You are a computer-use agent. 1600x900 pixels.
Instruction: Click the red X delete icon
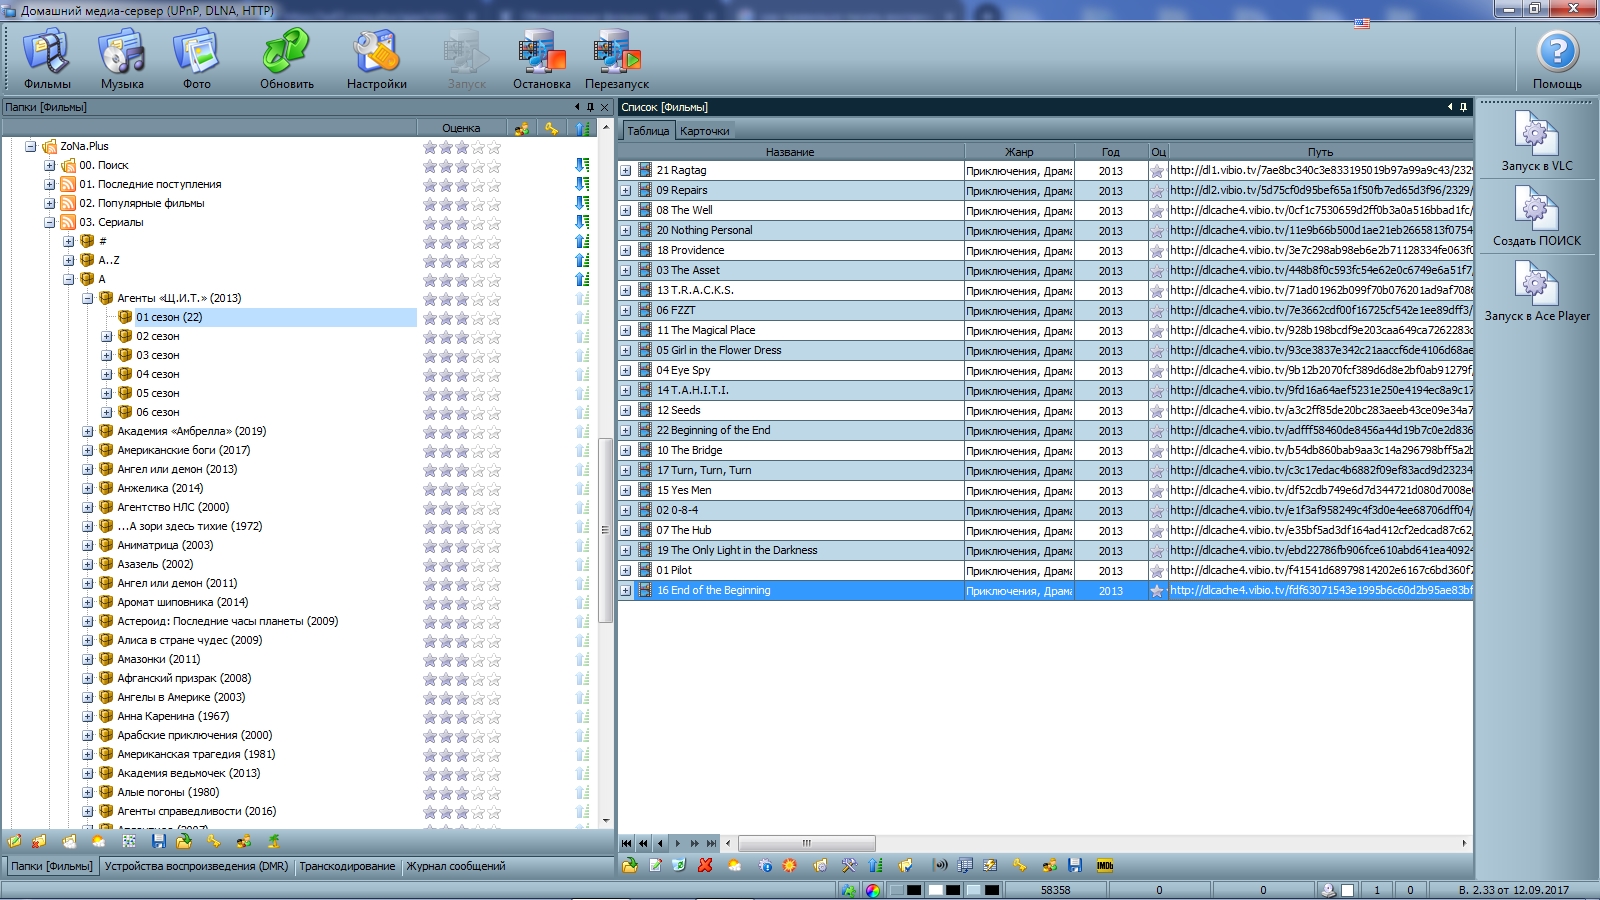pyautogui.click(x=705, y=866)
